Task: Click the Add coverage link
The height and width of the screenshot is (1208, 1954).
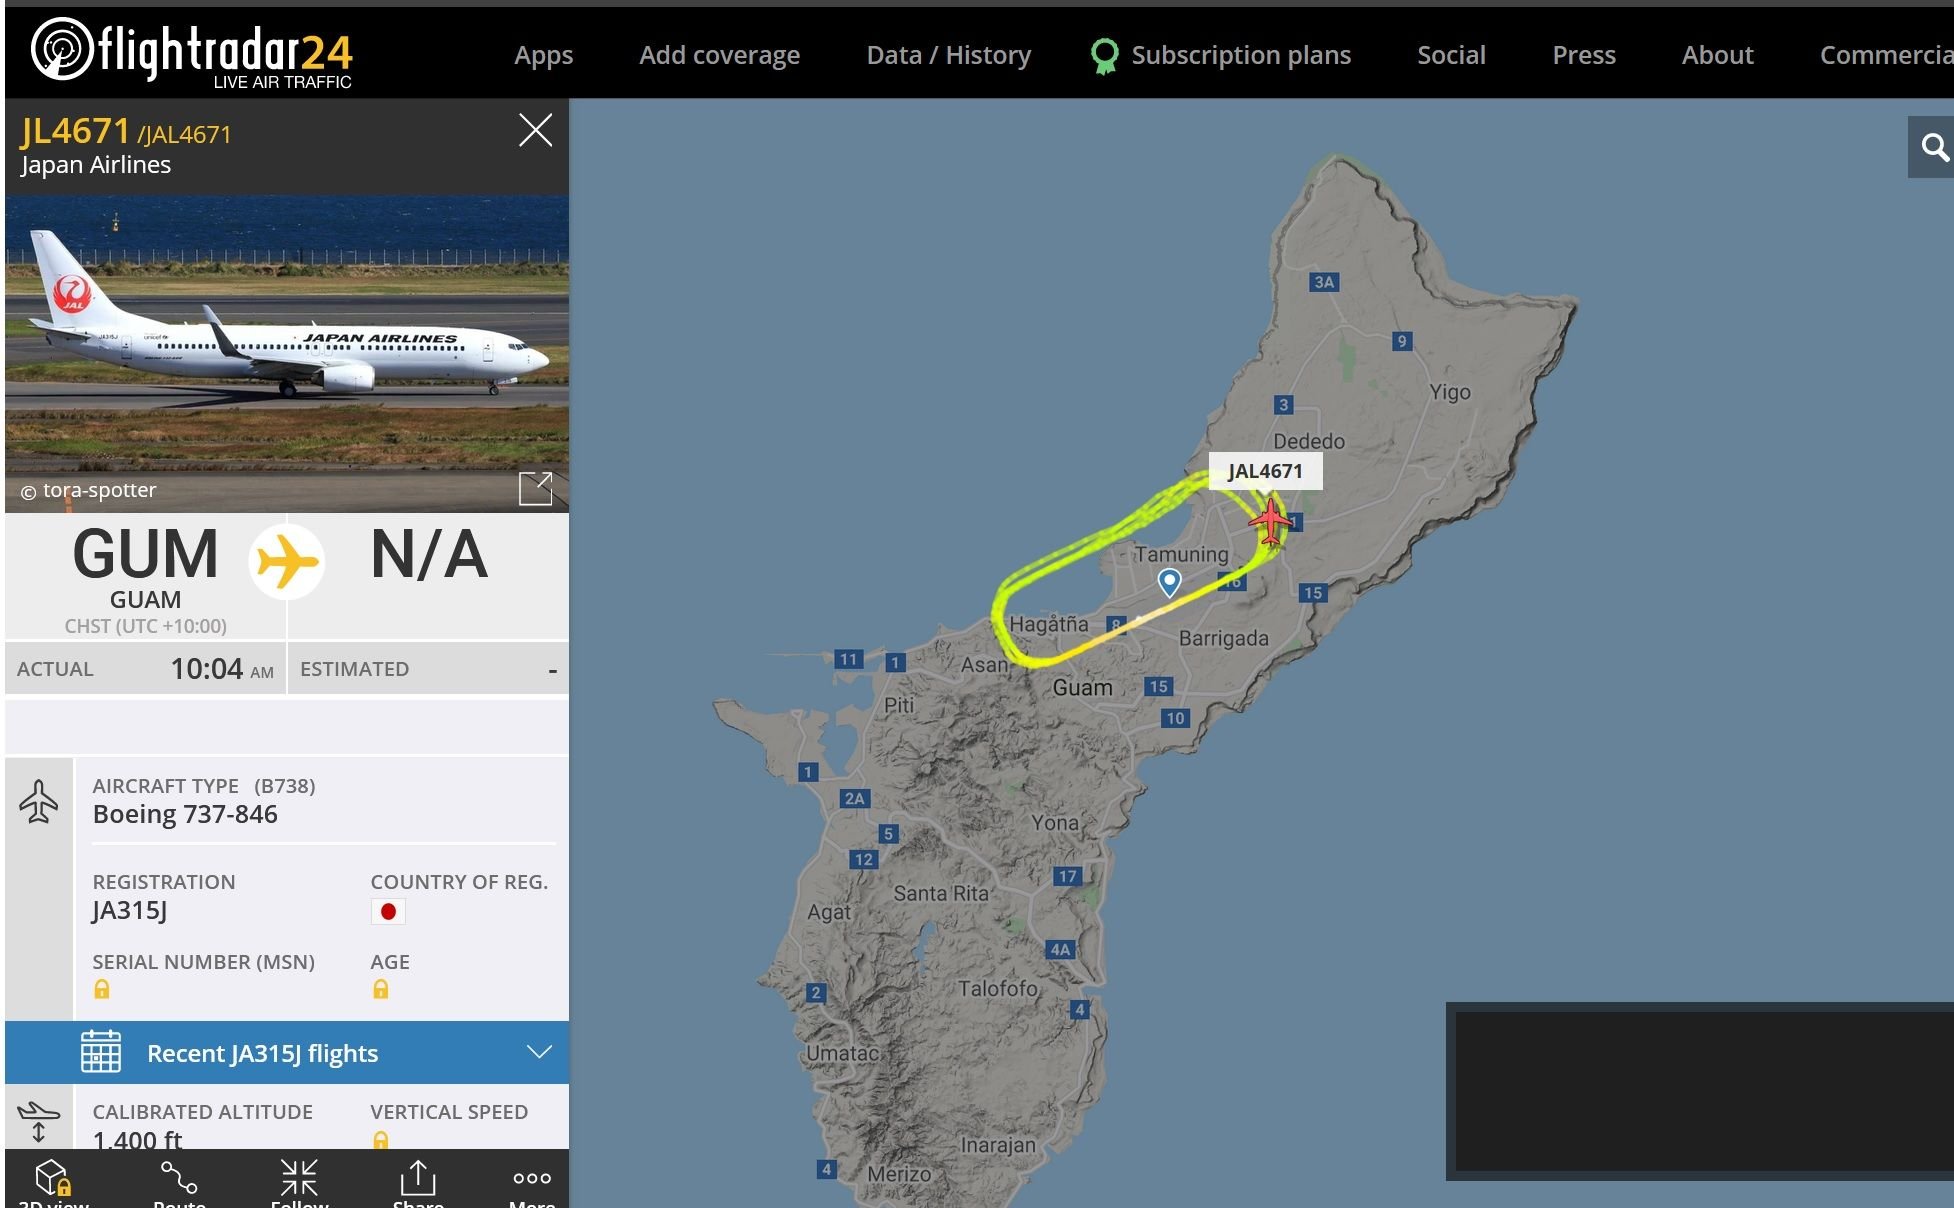Action: 719,55
